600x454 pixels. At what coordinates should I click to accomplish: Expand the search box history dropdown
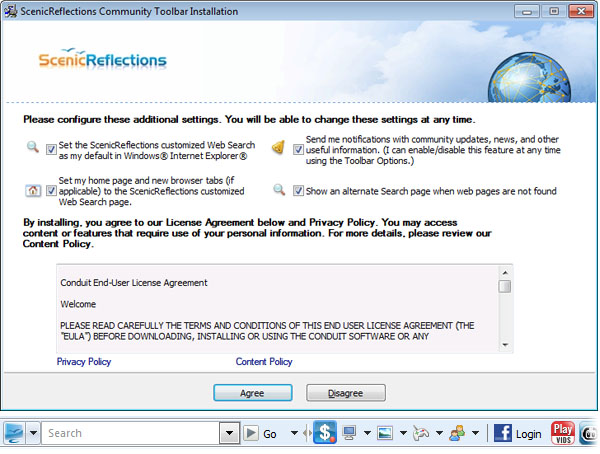click(x=230, y=433)
